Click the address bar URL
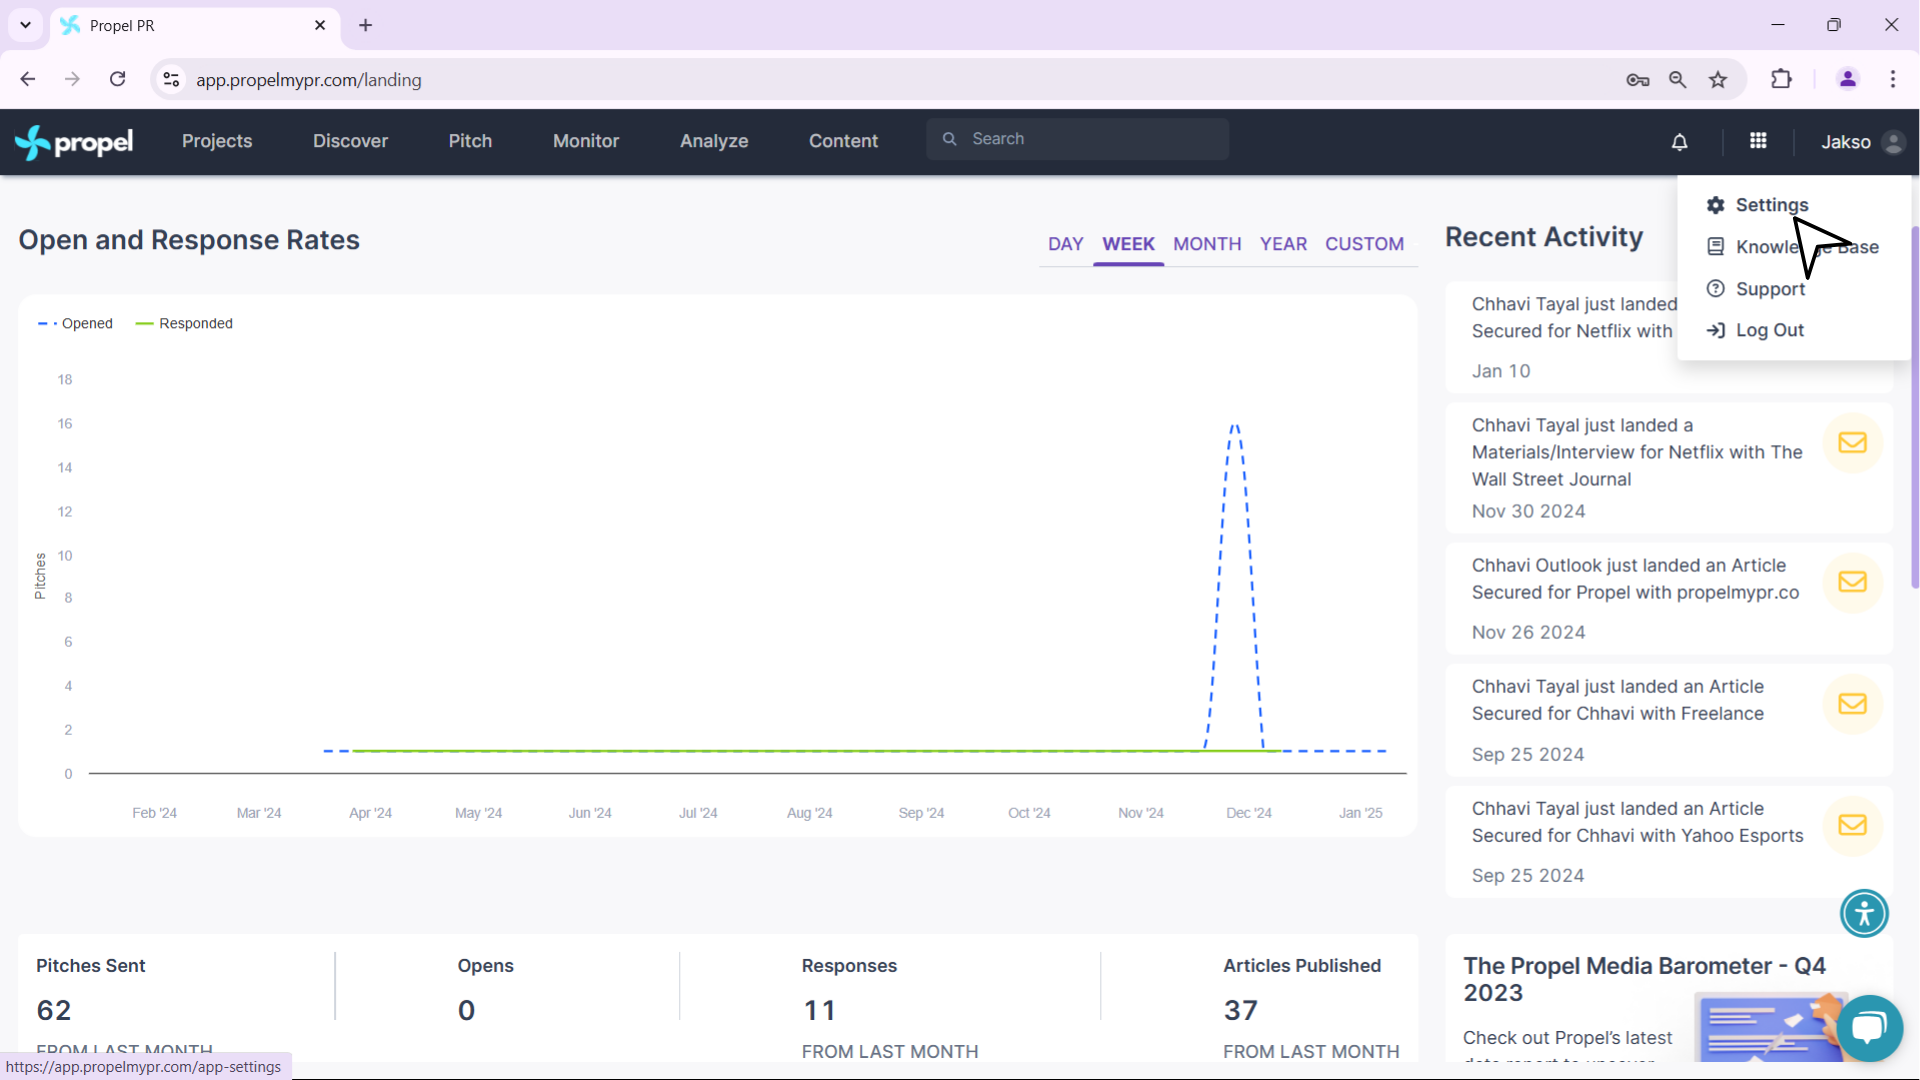Viewport: 1920px width, 1080px height. point(308,80)
